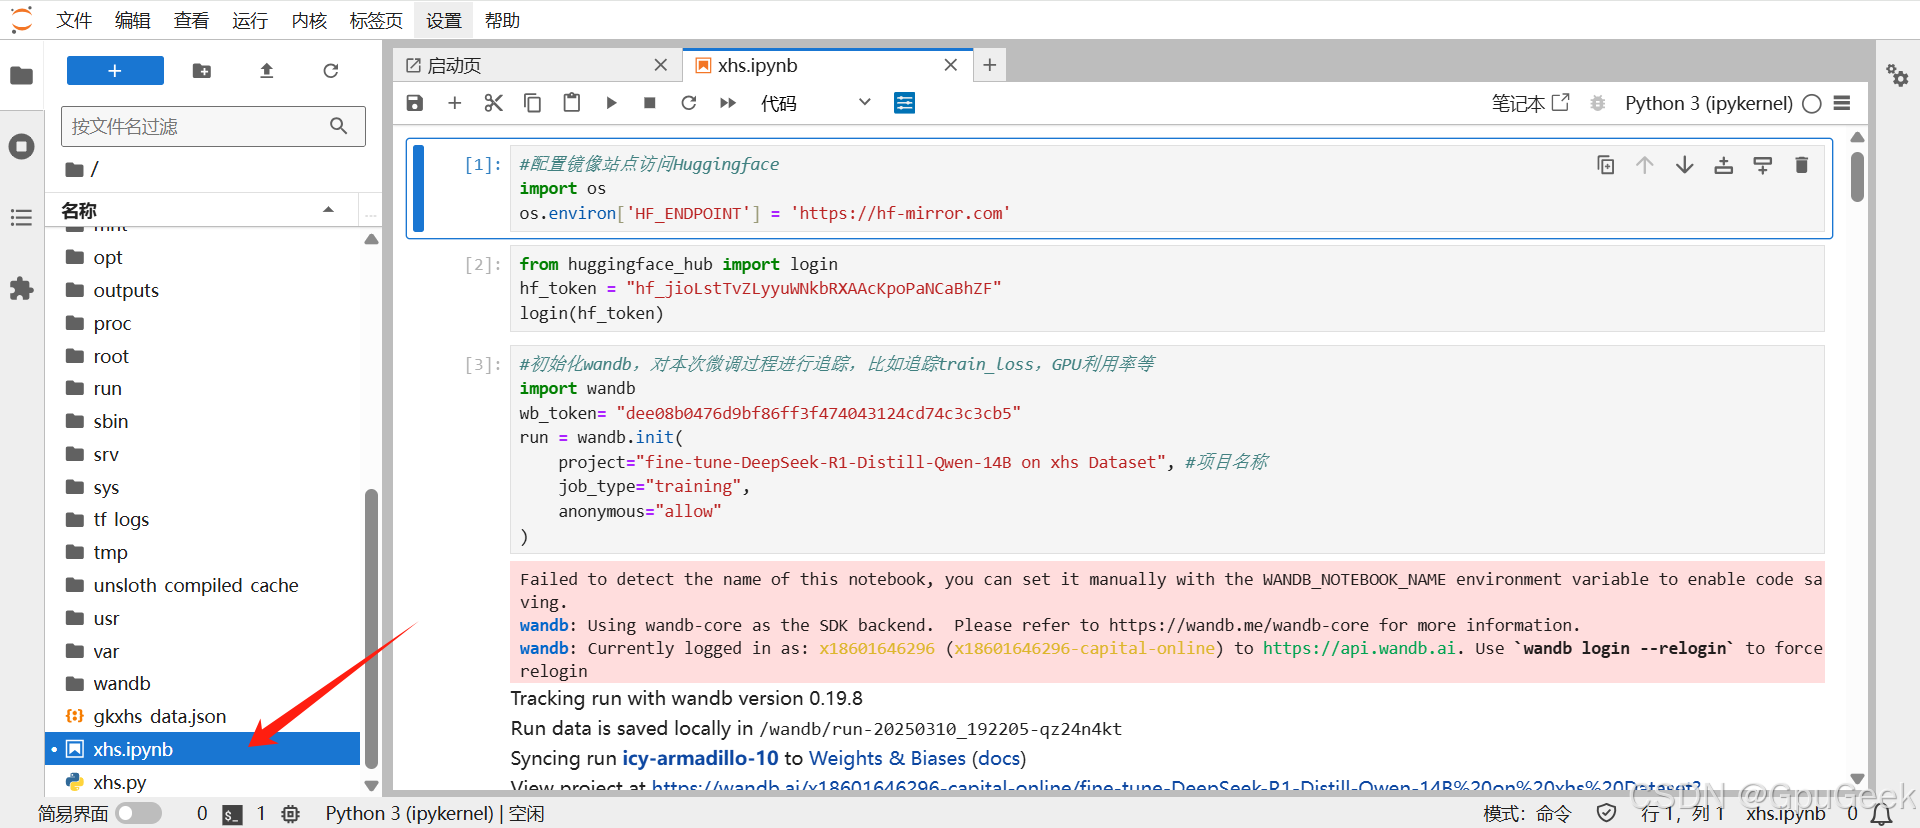Open the notifications bell in status bar
Image resolution: width=1920 pixels, height=828 pixels.
click(x=1881, y=814)
